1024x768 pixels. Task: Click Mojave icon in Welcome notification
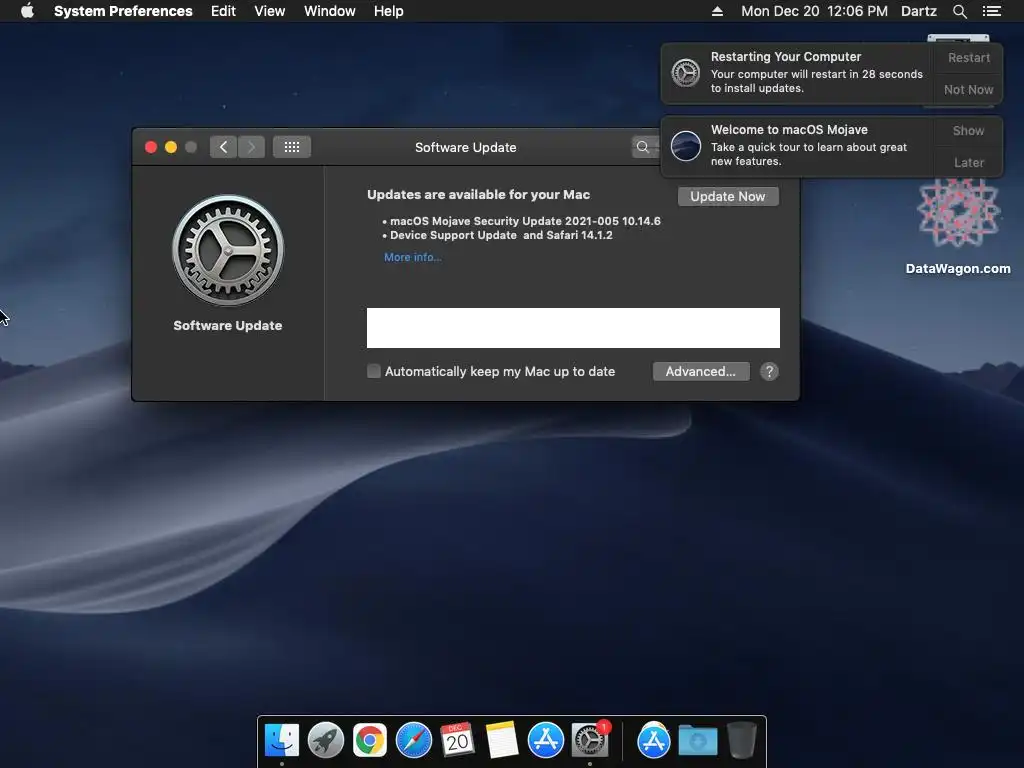686,146
